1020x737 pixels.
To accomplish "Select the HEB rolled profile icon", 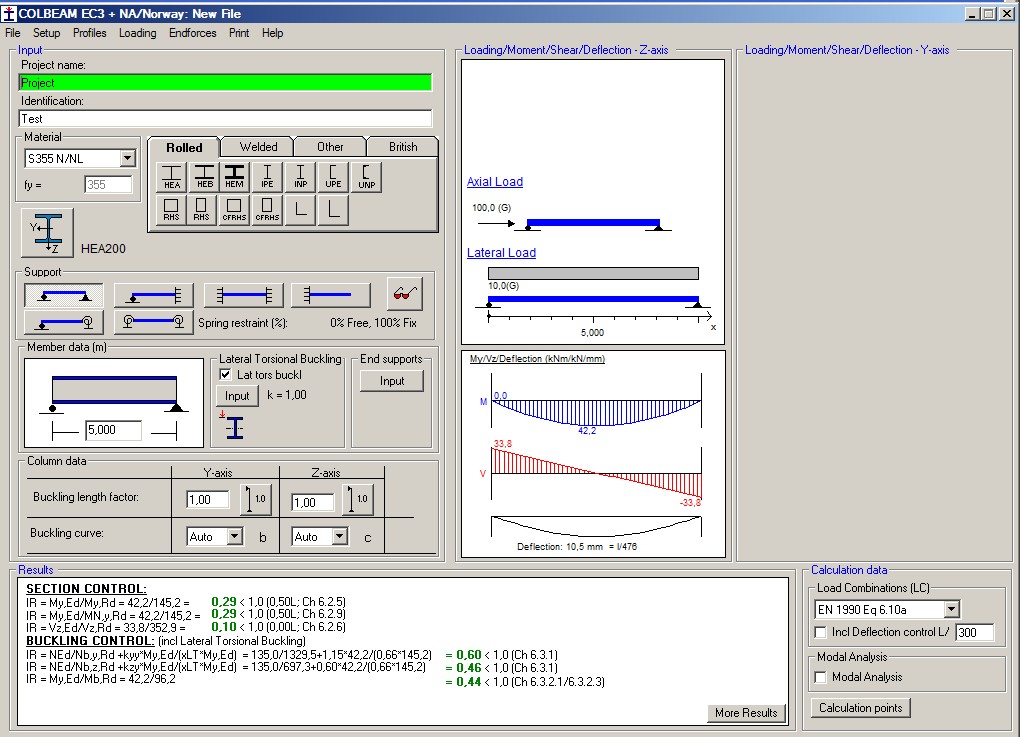I will pos(204,176).
